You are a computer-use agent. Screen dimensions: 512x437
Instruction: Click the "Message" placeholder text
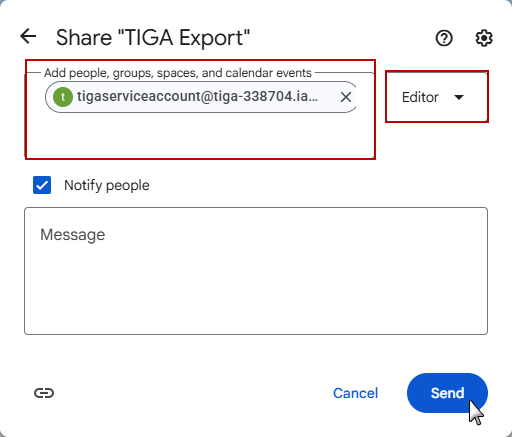73,235
